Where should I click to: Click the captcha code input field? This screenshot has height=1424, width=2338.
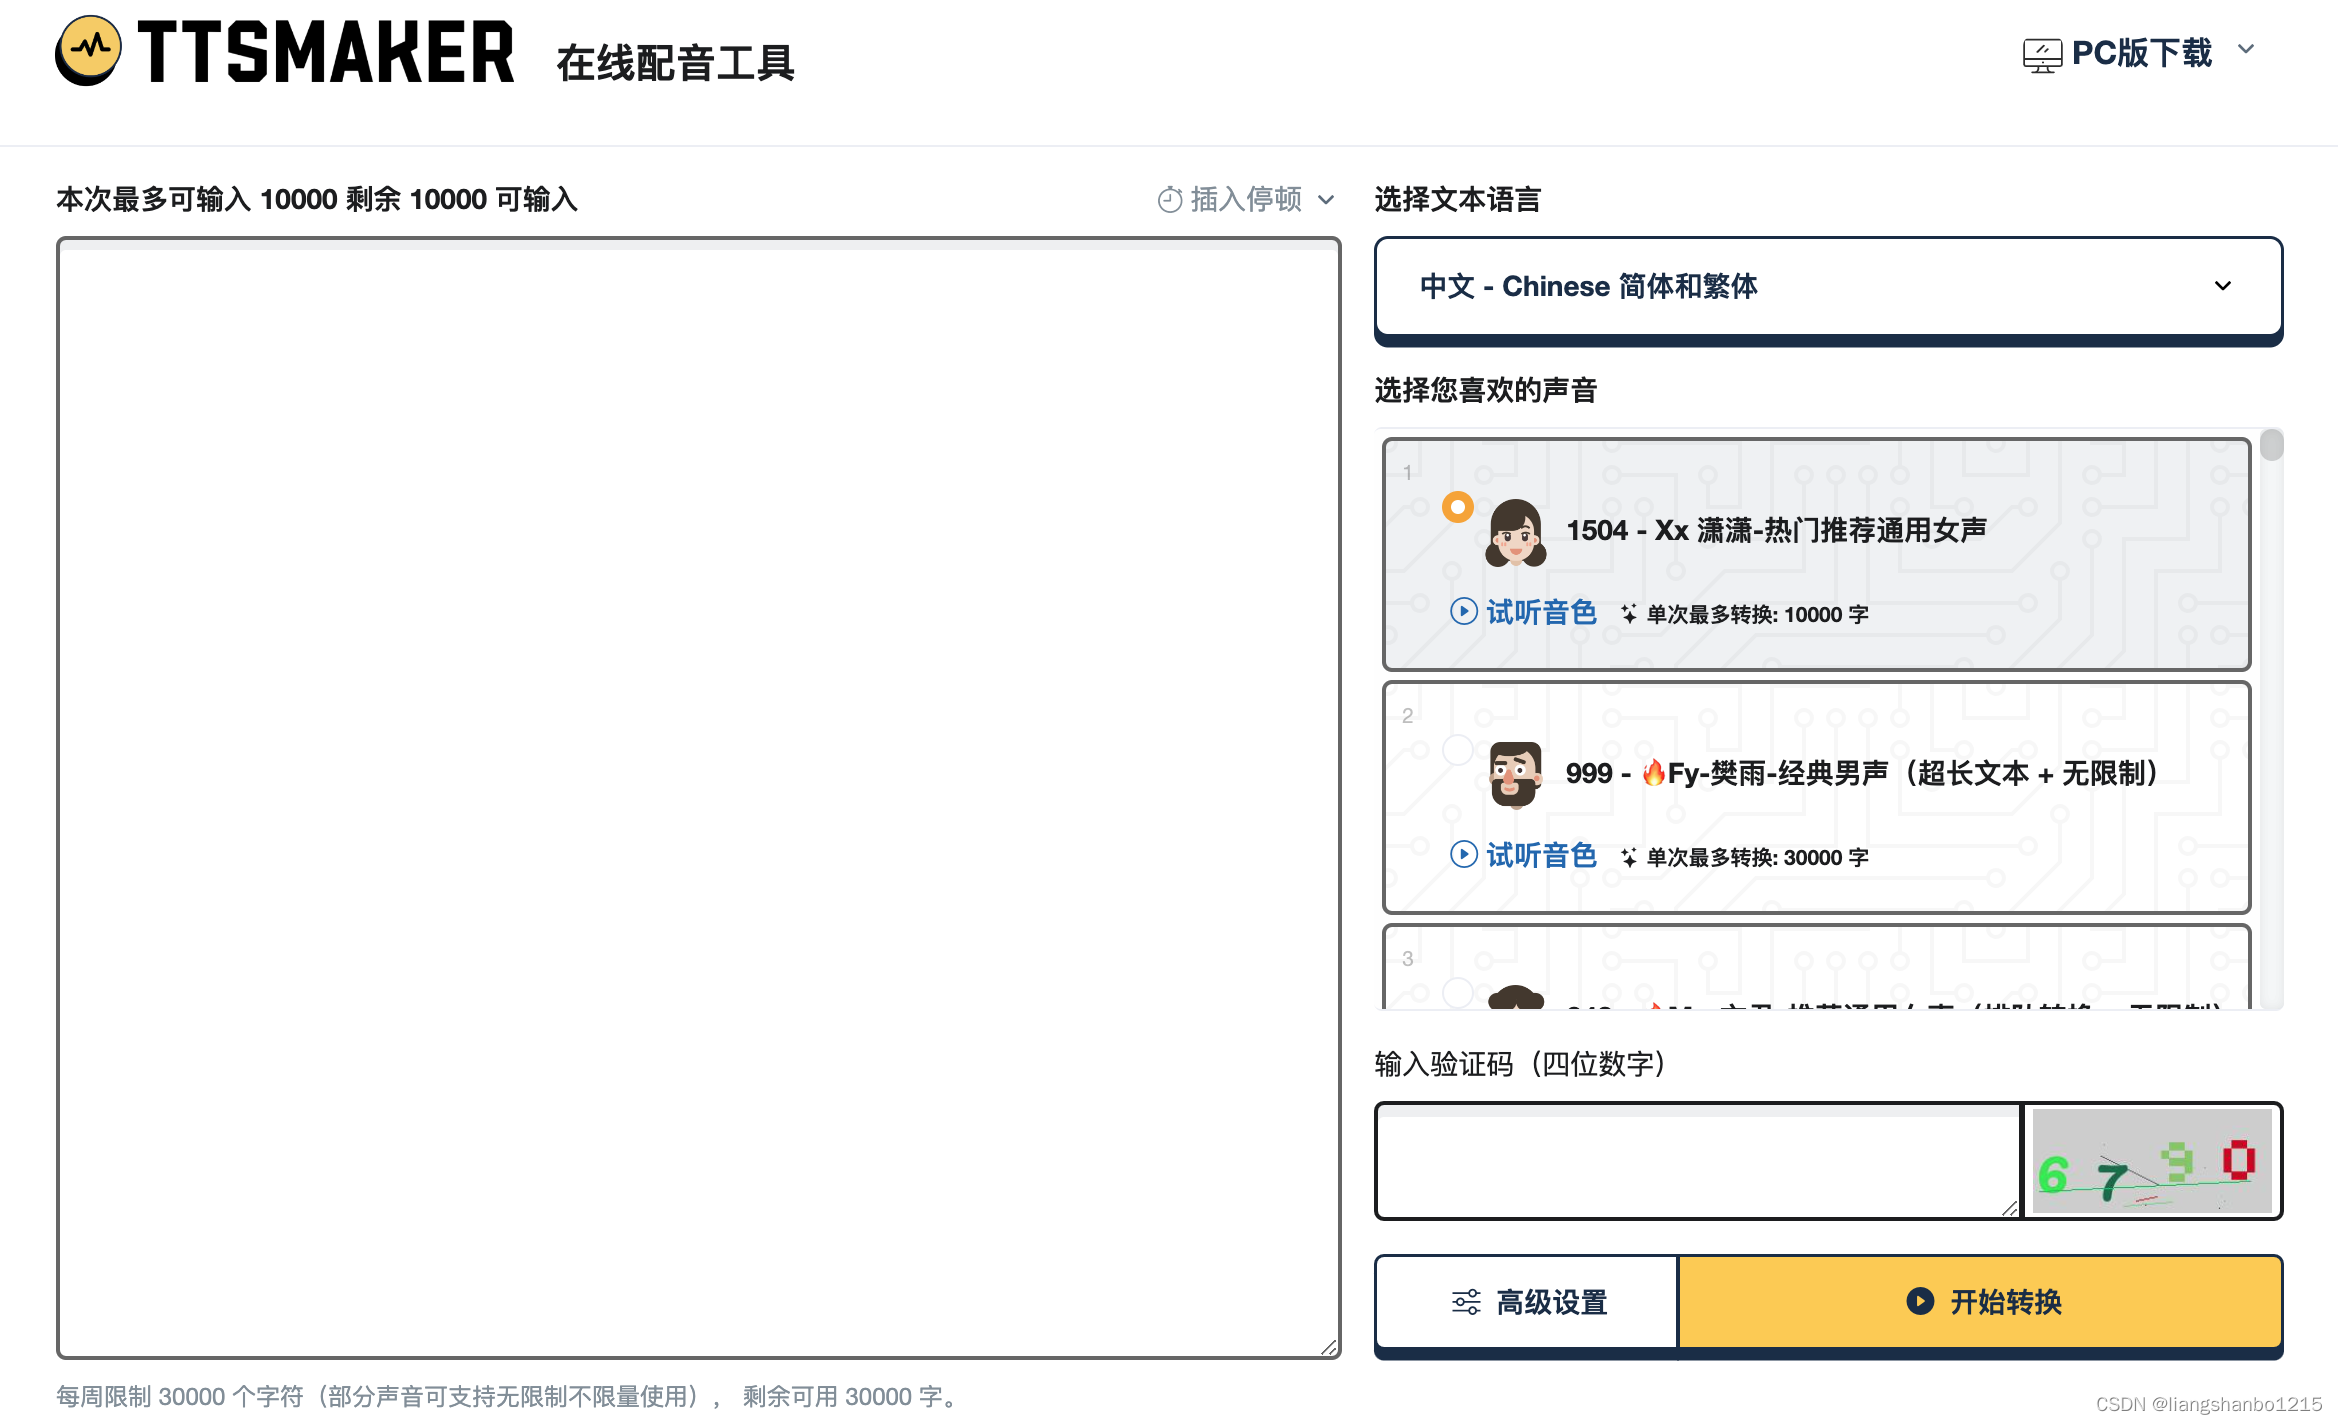tap(1697, 1161)
